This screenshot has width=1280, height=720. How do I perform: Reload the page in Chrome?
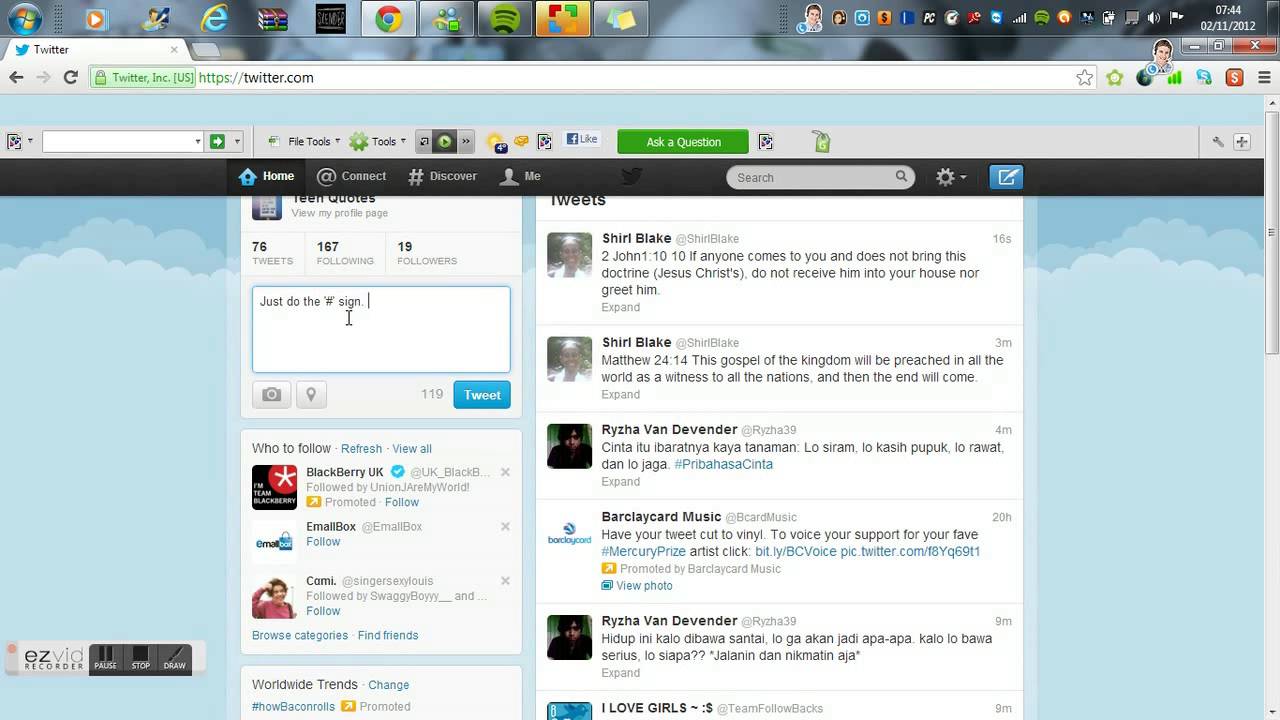pyautogui.click(x=71, y=77)
